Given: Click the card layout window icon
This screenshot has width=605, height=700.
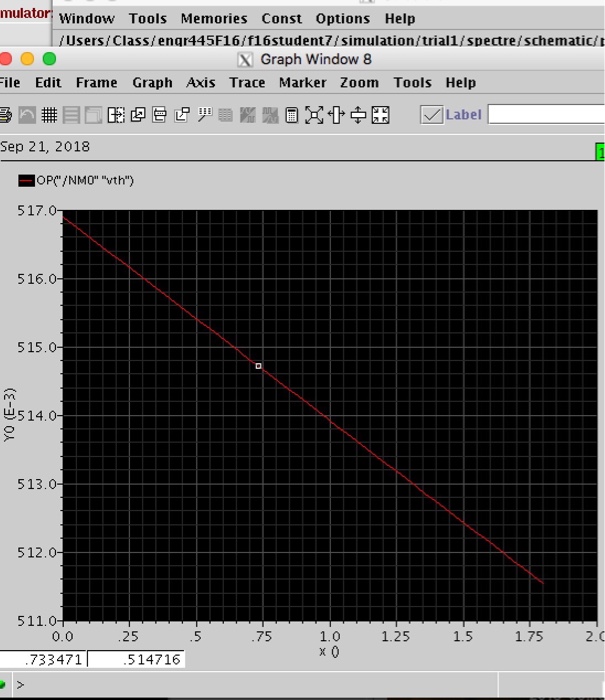Looking at the screenshot, I should [159, 115].
